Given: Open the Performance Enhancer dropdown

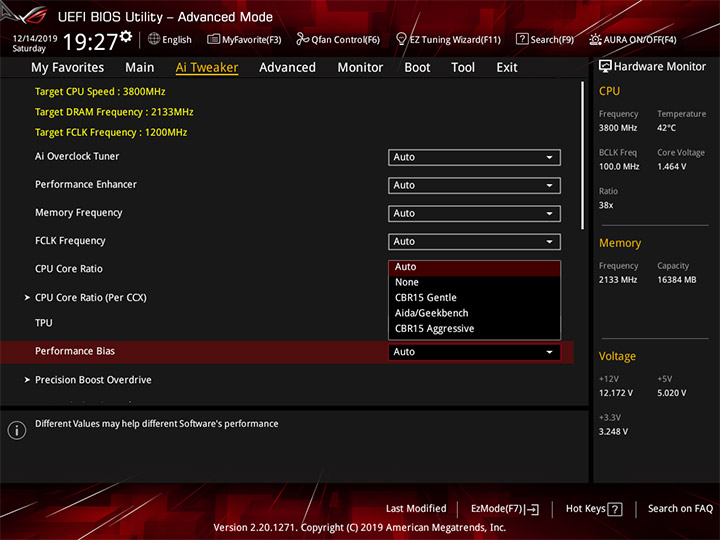Looking at the screenshot, I should (474, 186).
